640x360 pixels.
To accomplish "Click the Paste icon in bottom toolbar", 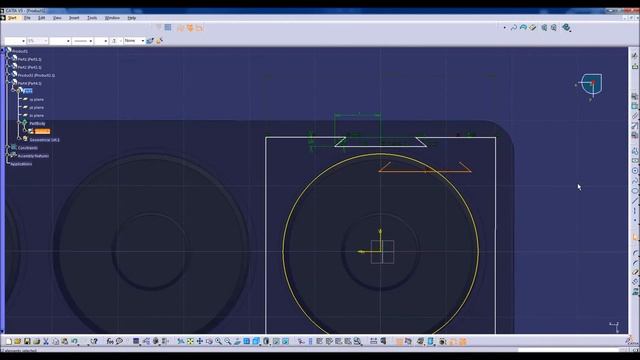I will point(64,341).
